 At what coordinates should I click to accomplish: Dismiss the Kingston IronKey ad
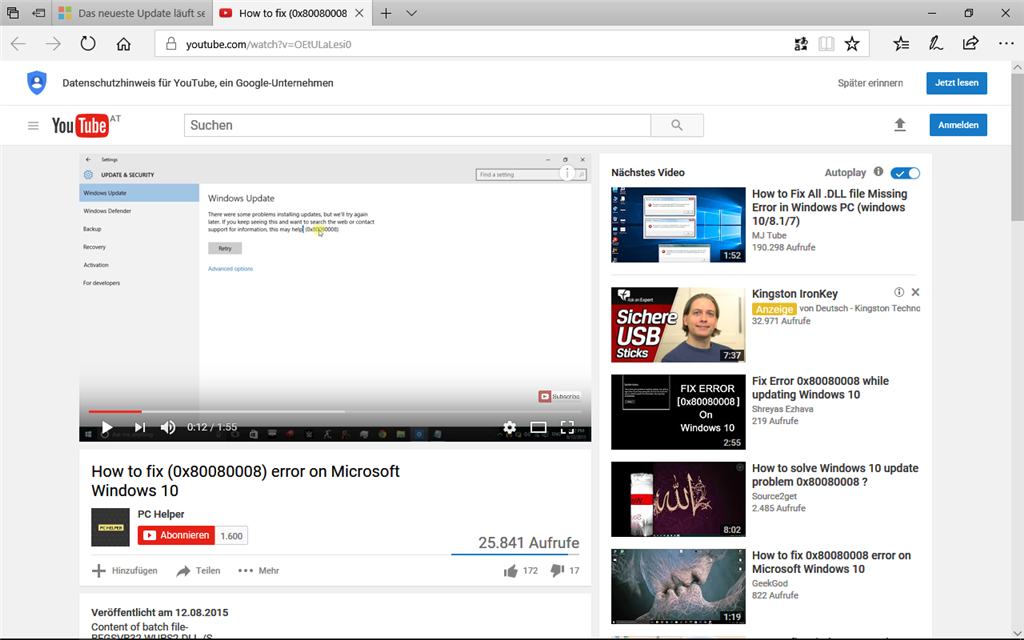point(915,292)
